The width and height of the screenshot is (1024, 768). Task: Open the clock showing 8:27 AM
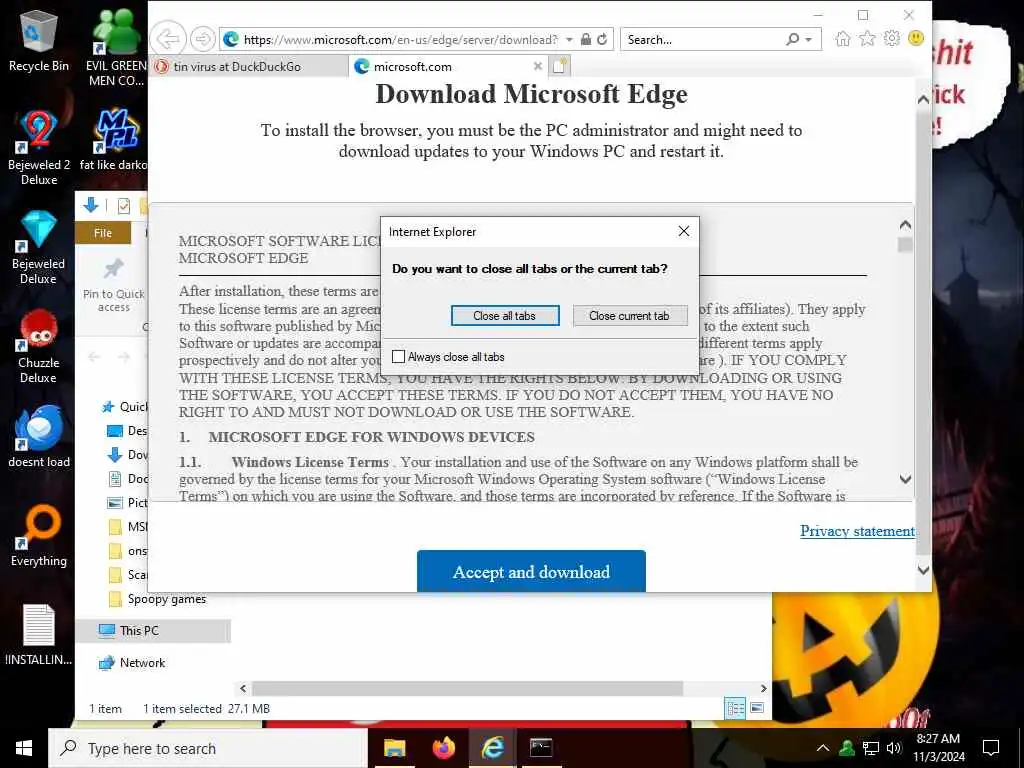(x=939, y=748)
